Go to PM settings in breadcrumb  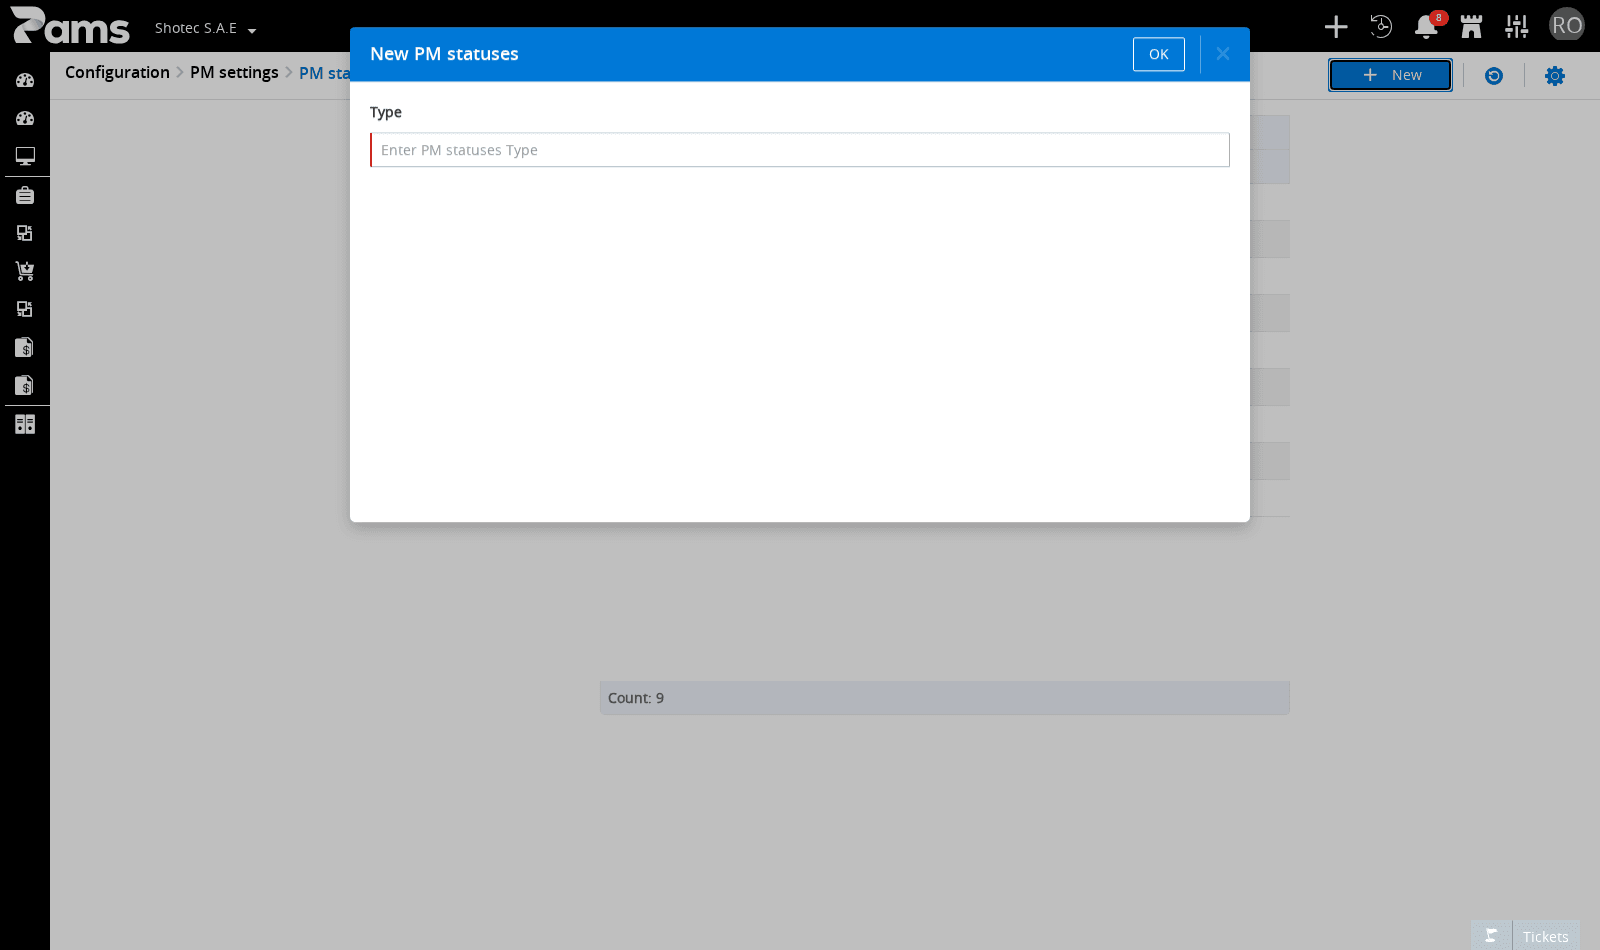click(x=234, y=72)
